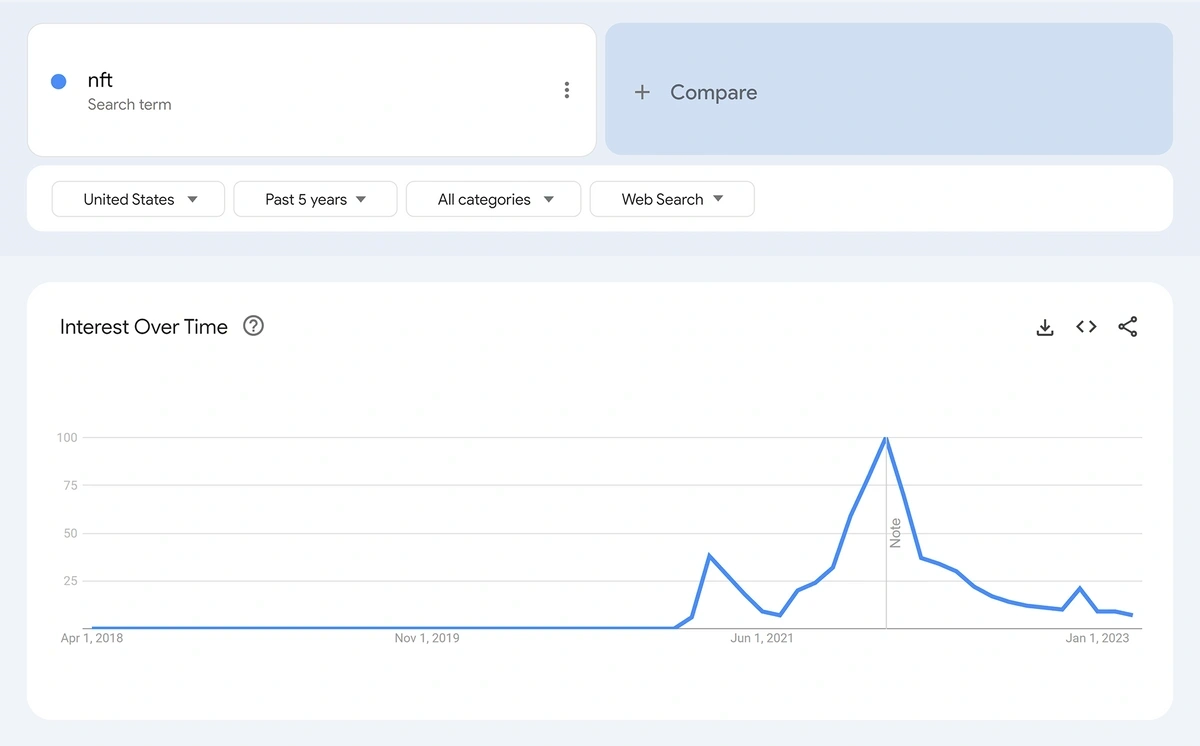Click the 50 value on y-axis
Screen dimensions: 1200x746
[x=70, y=534]
